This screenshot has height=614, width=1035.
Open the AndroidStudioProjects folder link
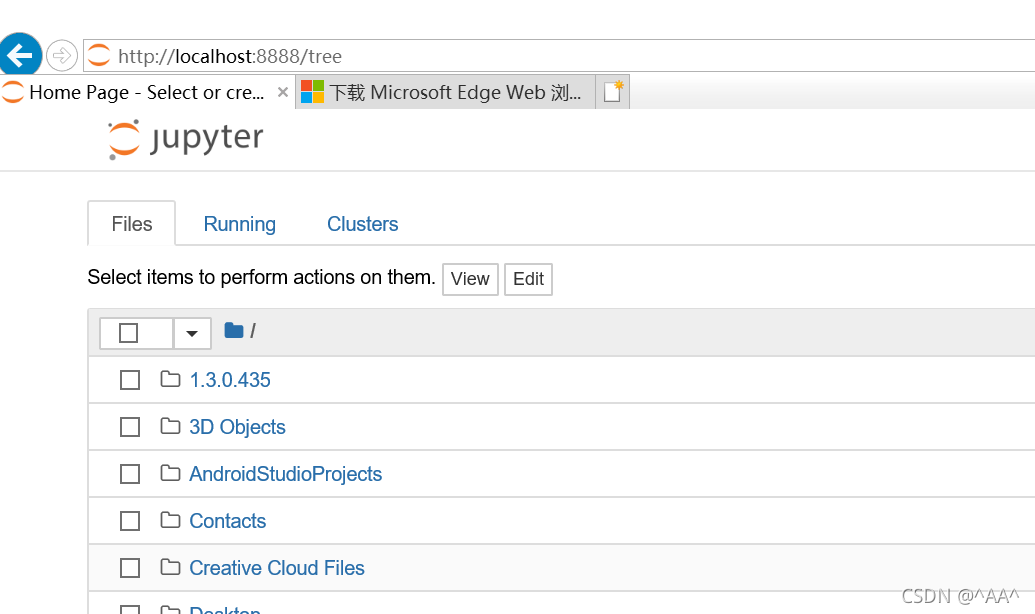coord(286,474)
